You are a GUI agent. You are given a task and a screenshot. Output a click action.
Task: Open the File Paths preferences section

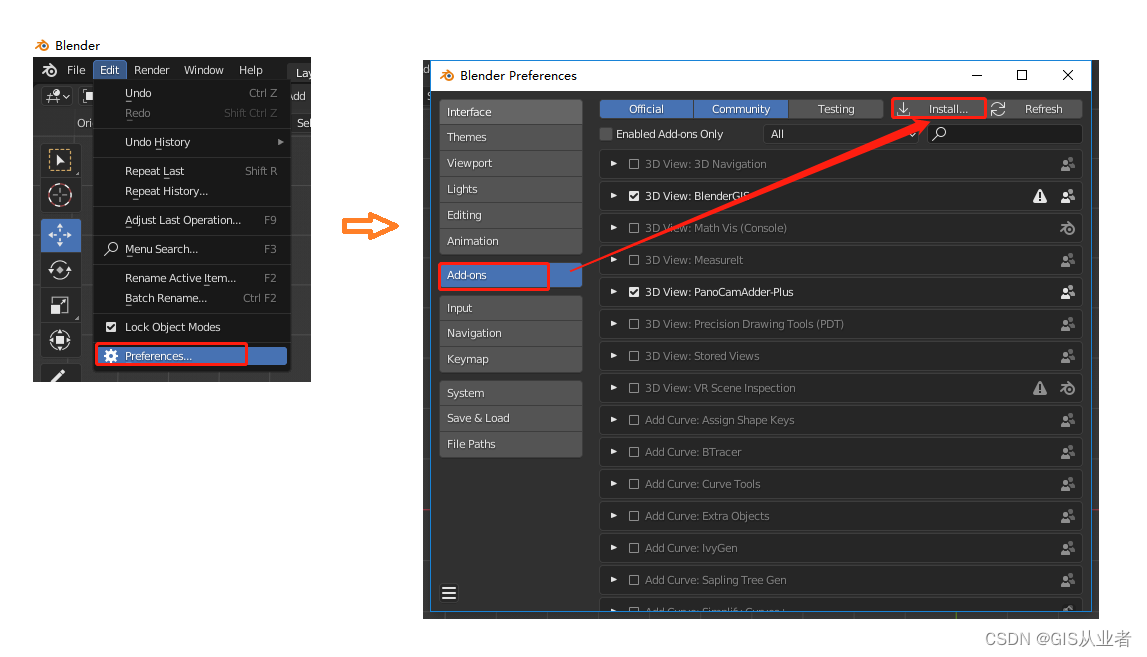tap(511, 444)
